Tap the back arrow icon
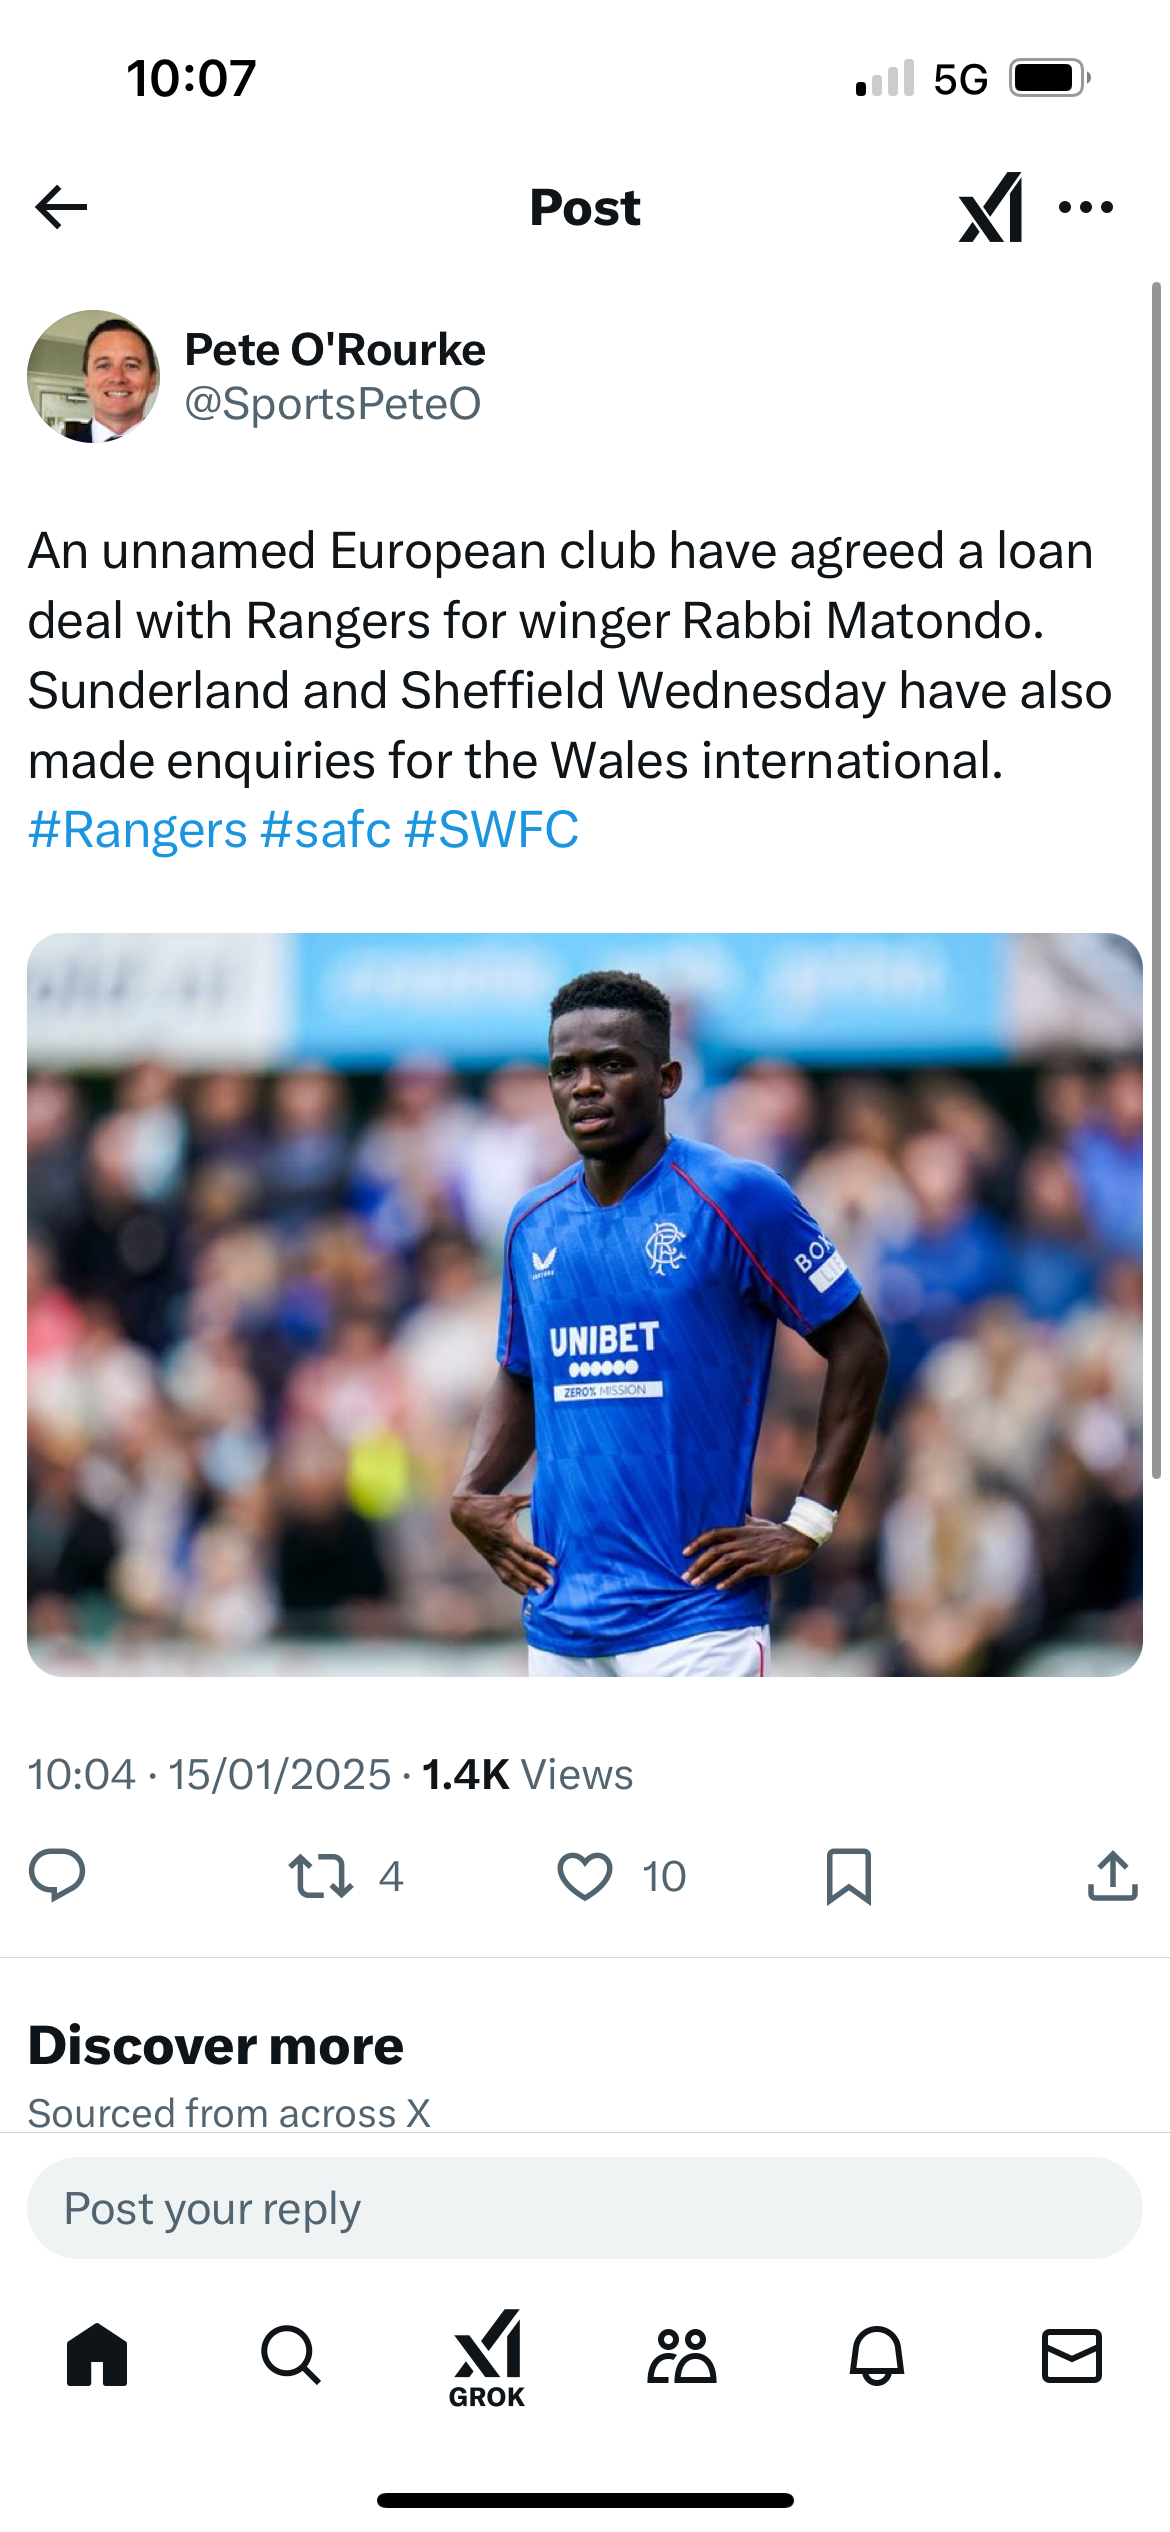The height and width of the screenshot is (2532, 1170). click(x=62, y=207)
